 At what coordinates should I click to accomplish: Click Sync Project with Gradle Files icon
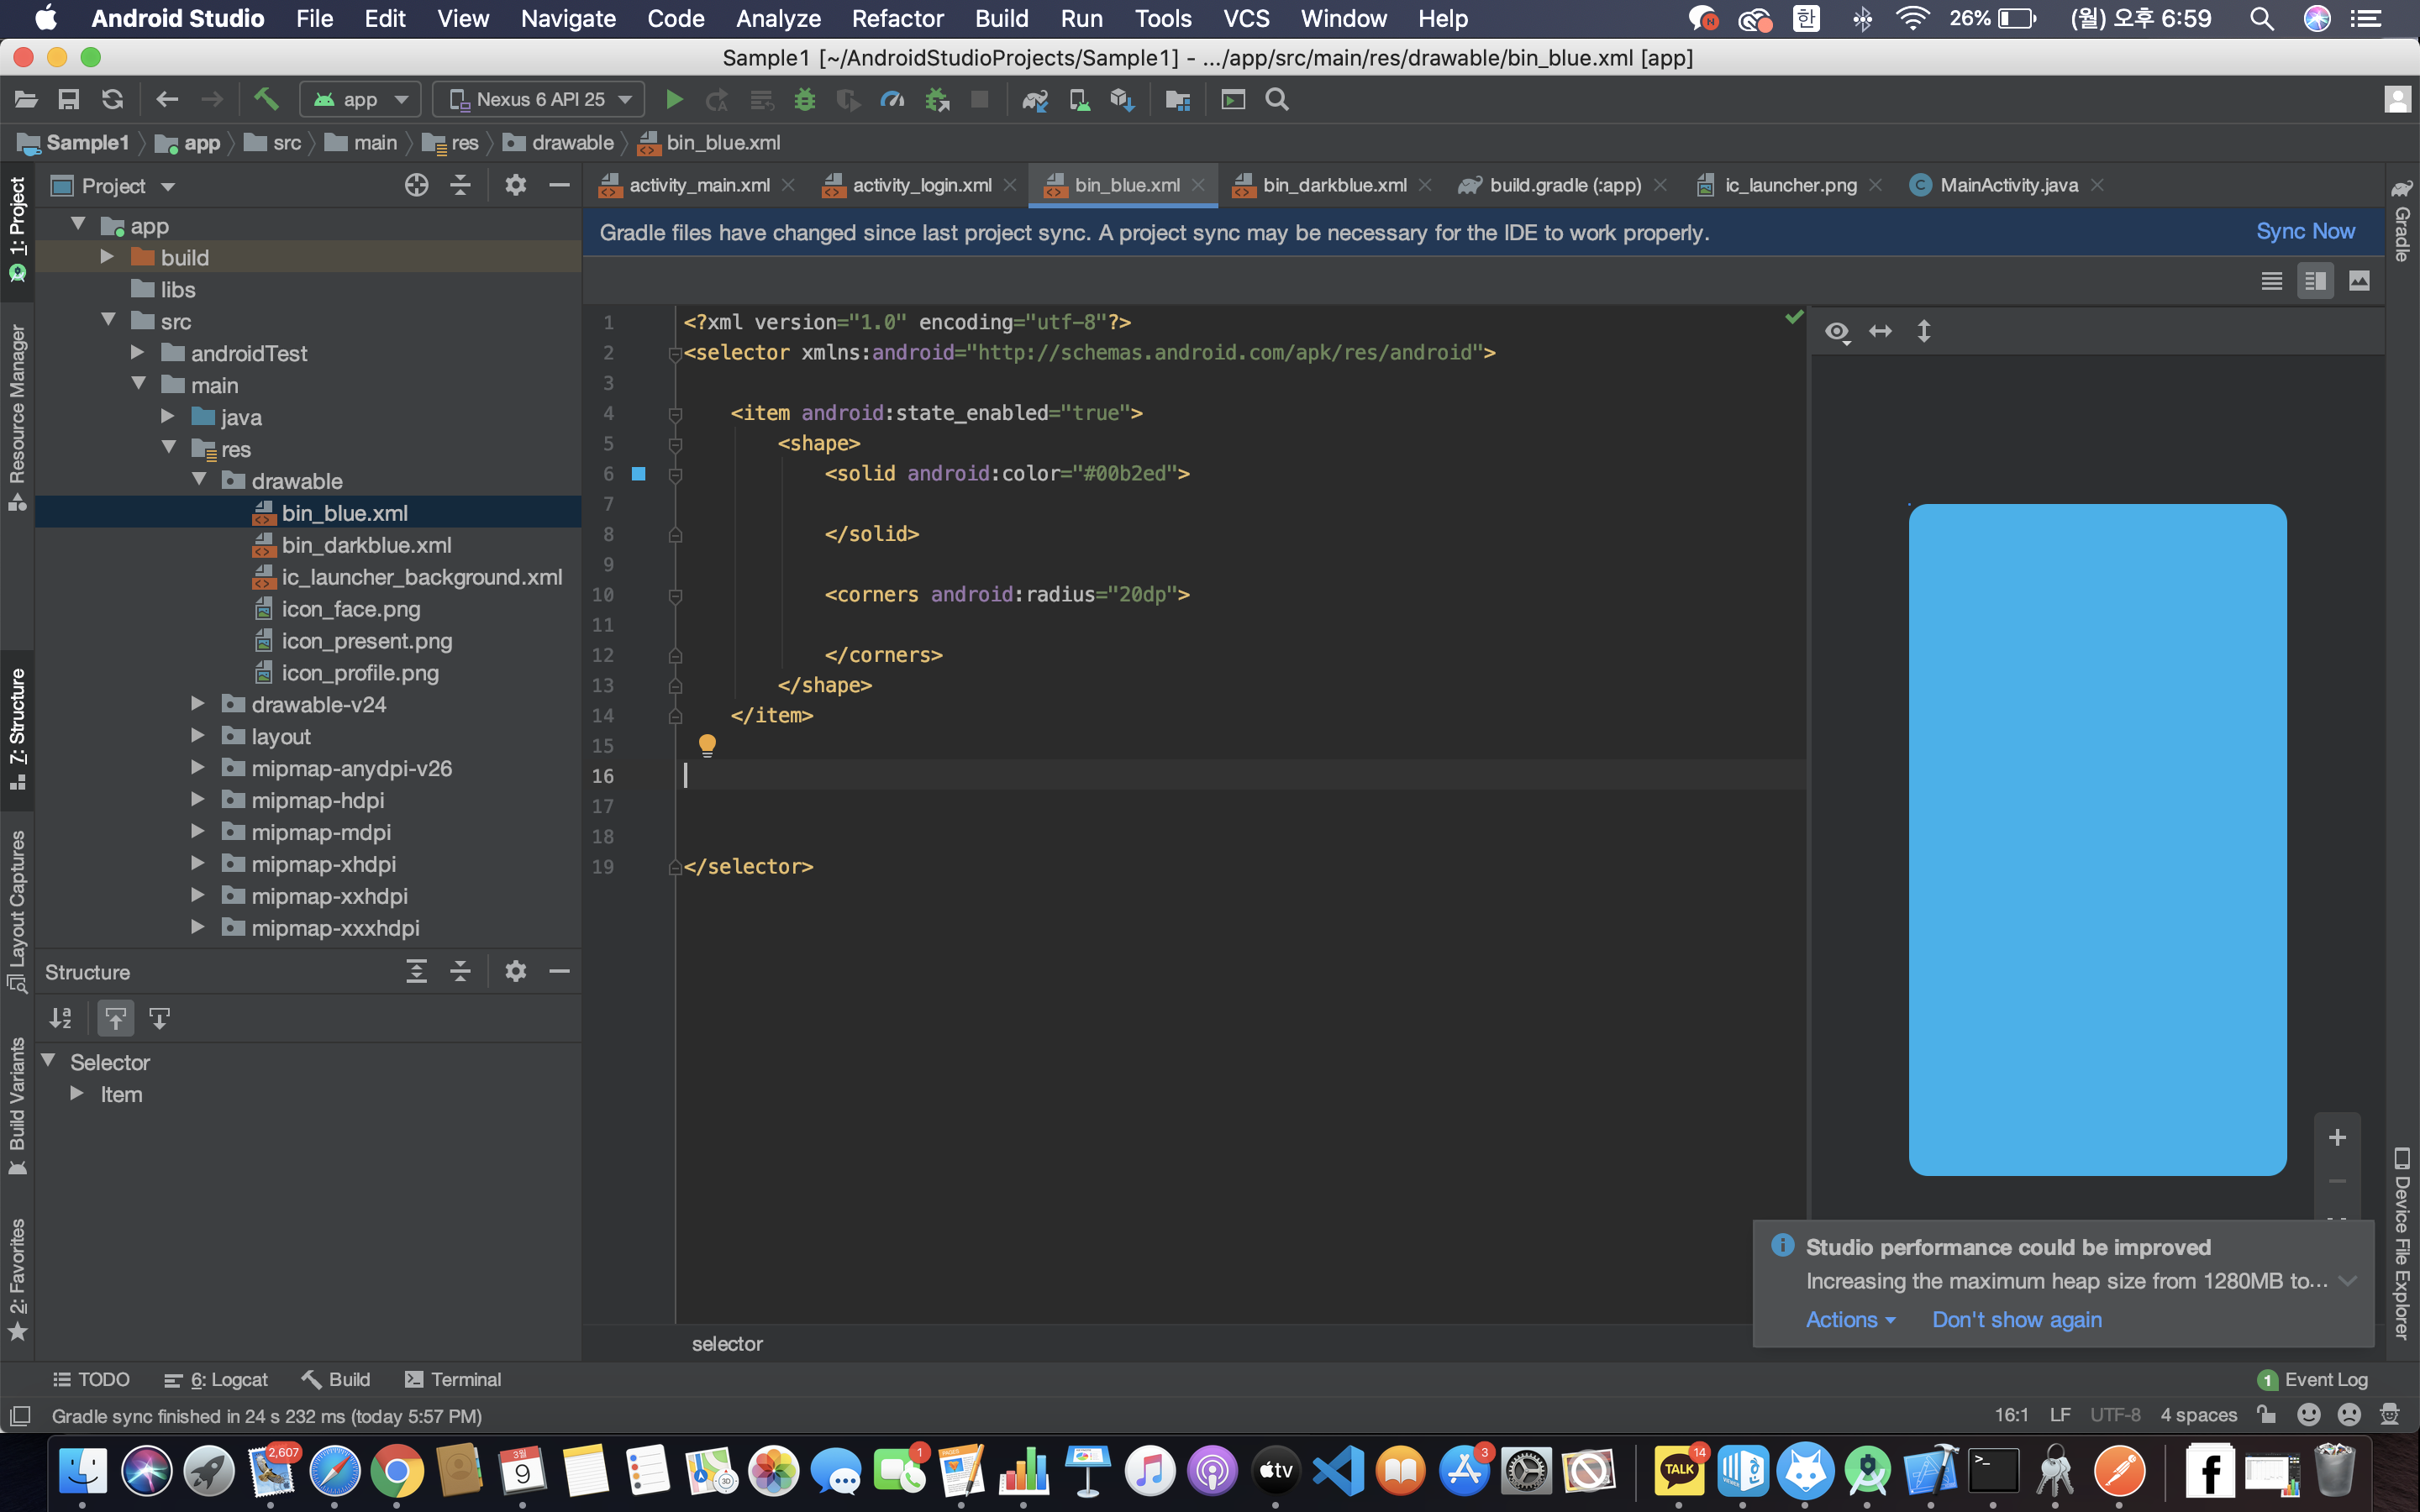(1035, 99)
